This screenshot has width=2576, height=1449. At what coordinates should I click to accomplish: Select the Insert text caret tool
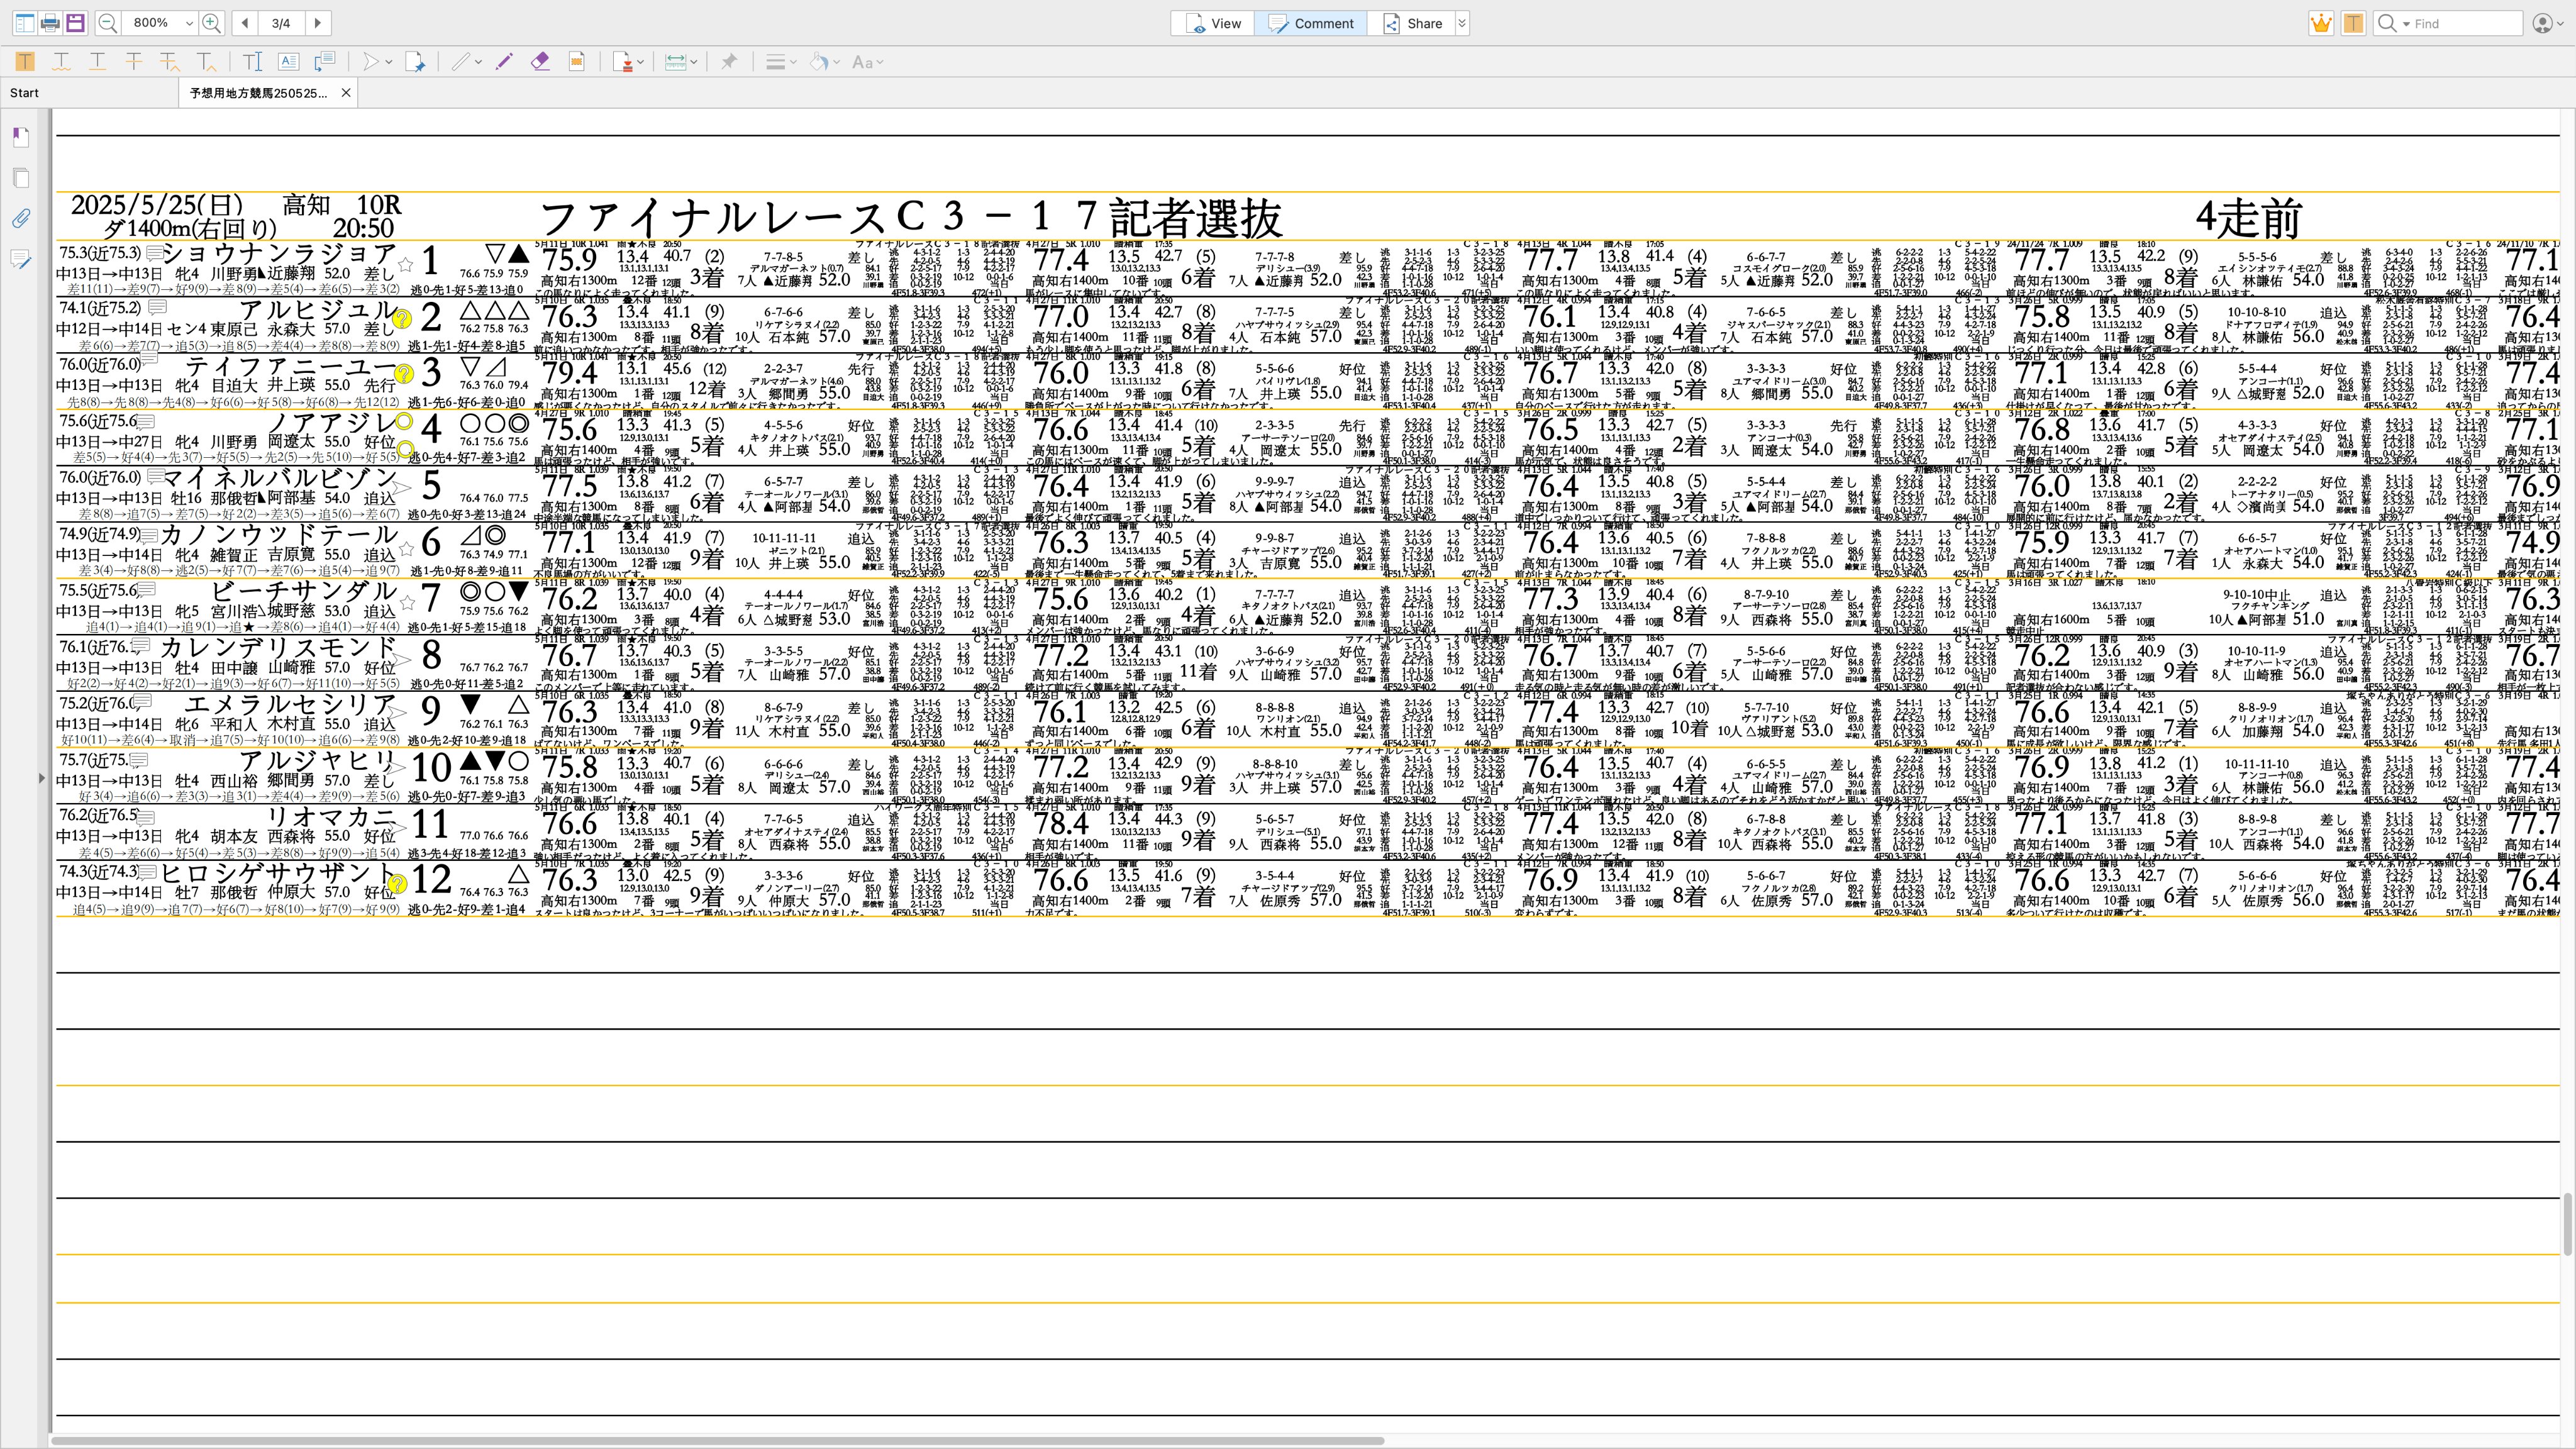point(206,62)
